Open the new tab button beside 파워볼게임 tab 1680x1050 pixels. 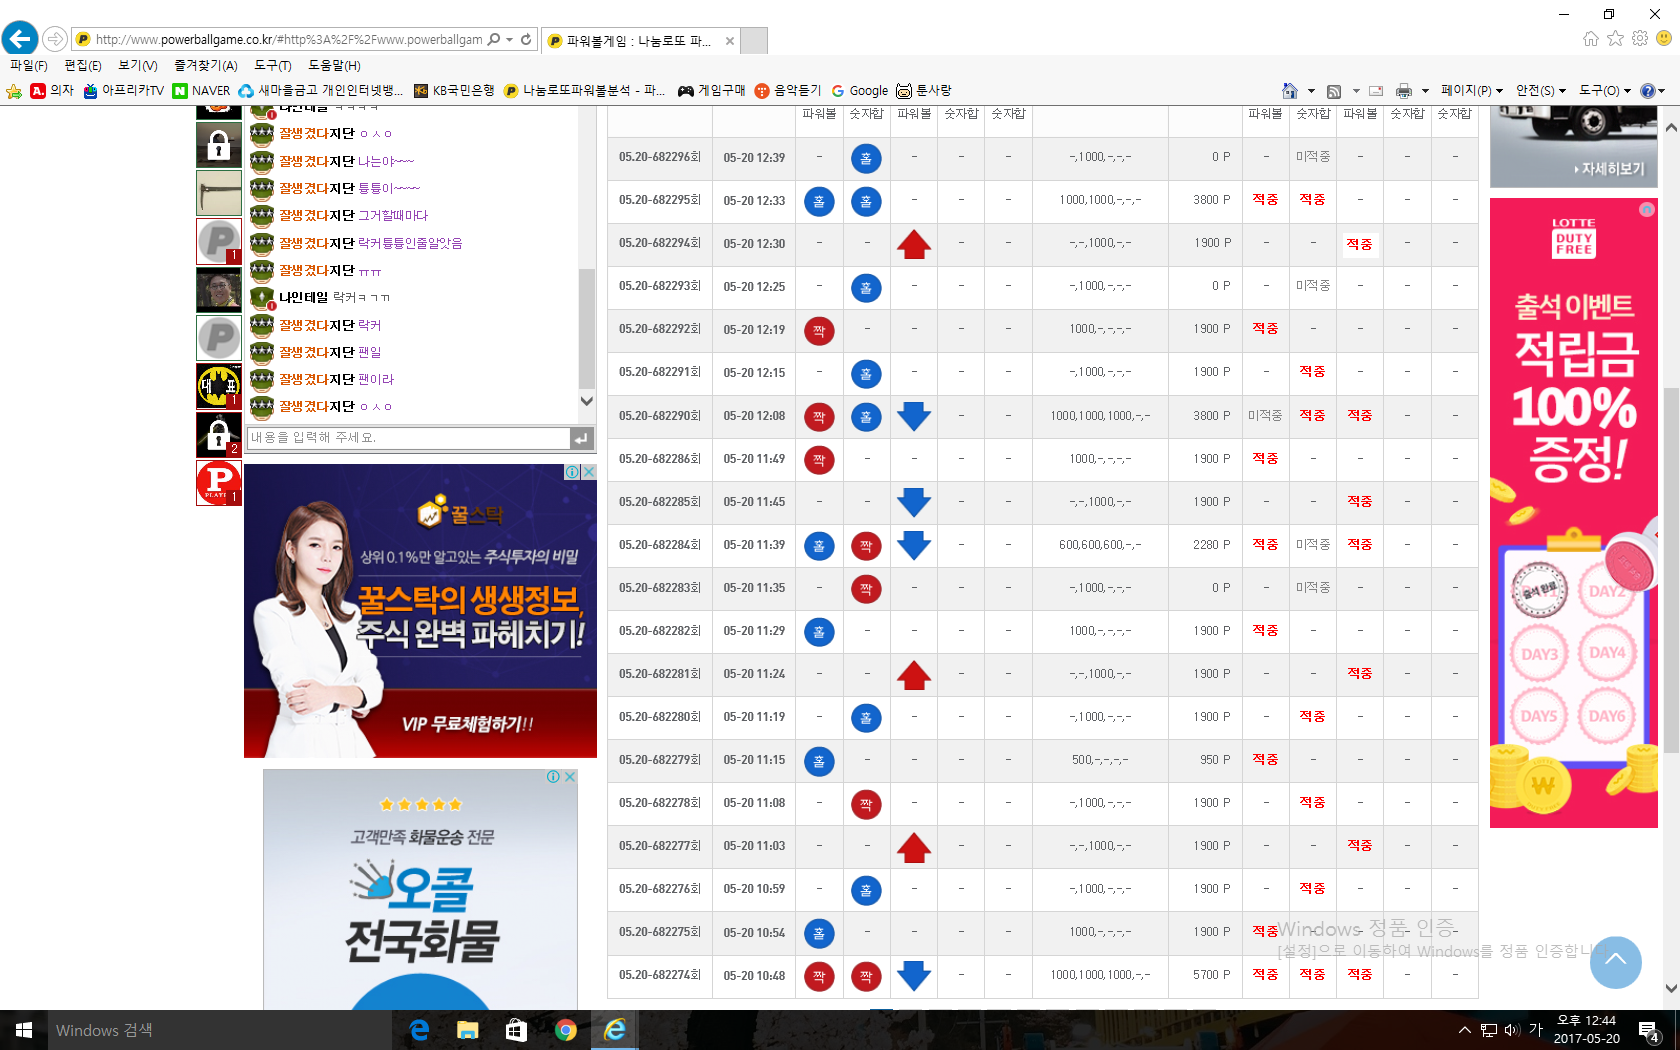click(x=754, y=41)
